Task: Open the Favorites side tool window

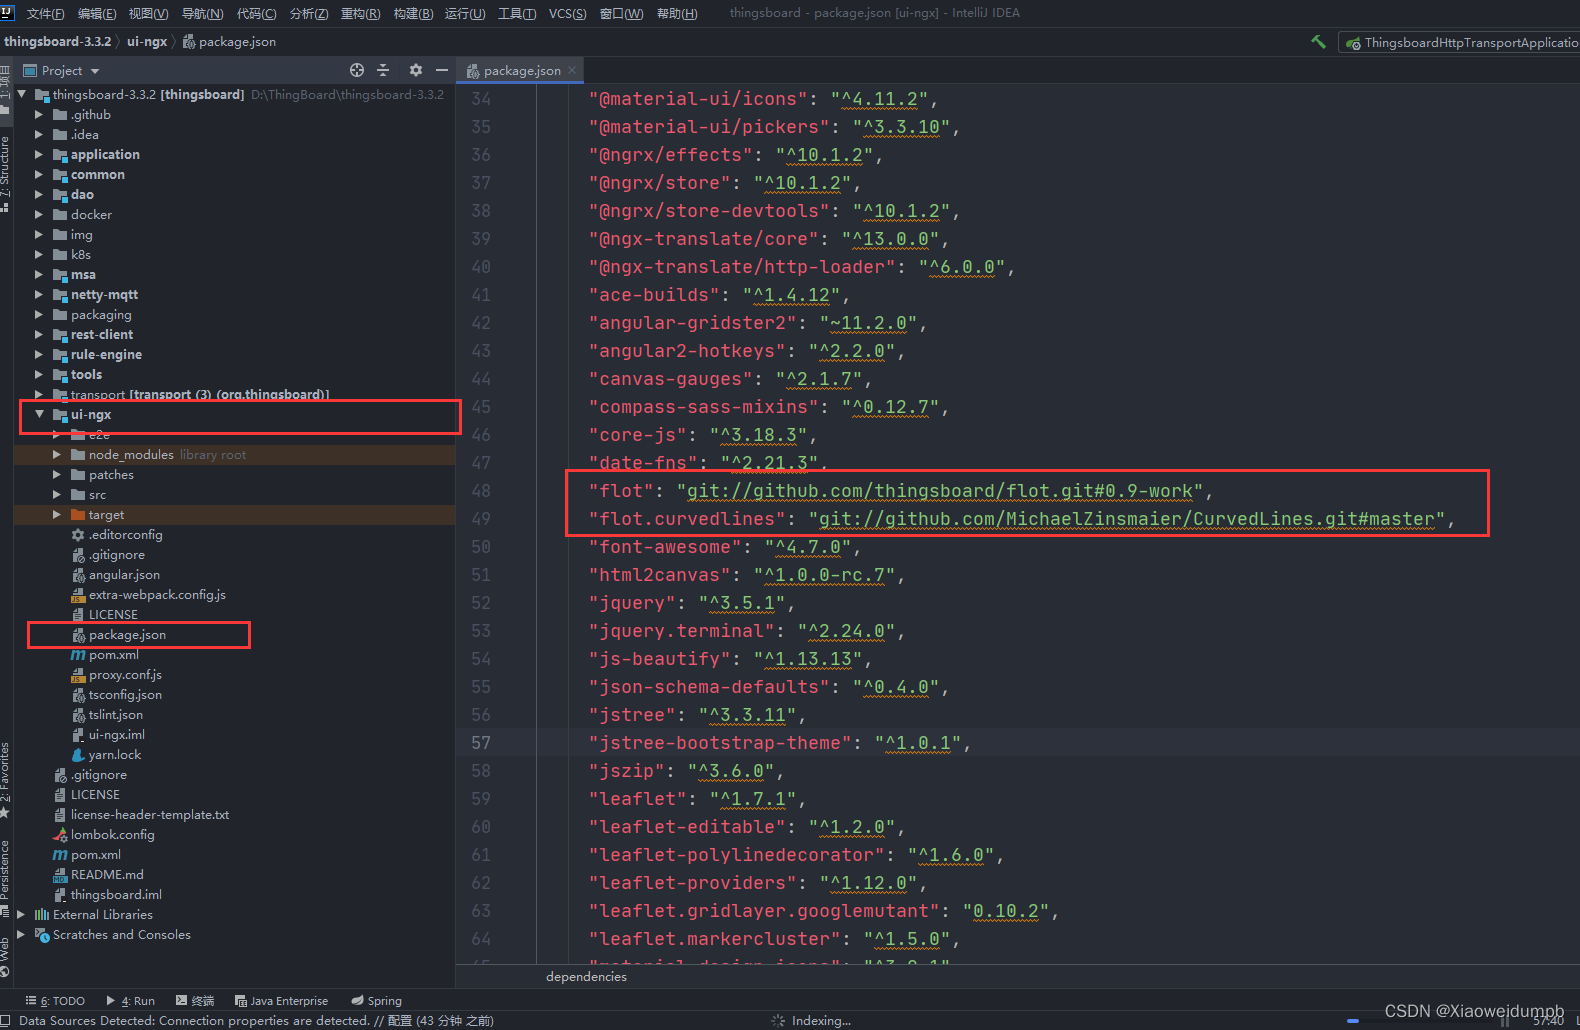Action: (5, 778)
